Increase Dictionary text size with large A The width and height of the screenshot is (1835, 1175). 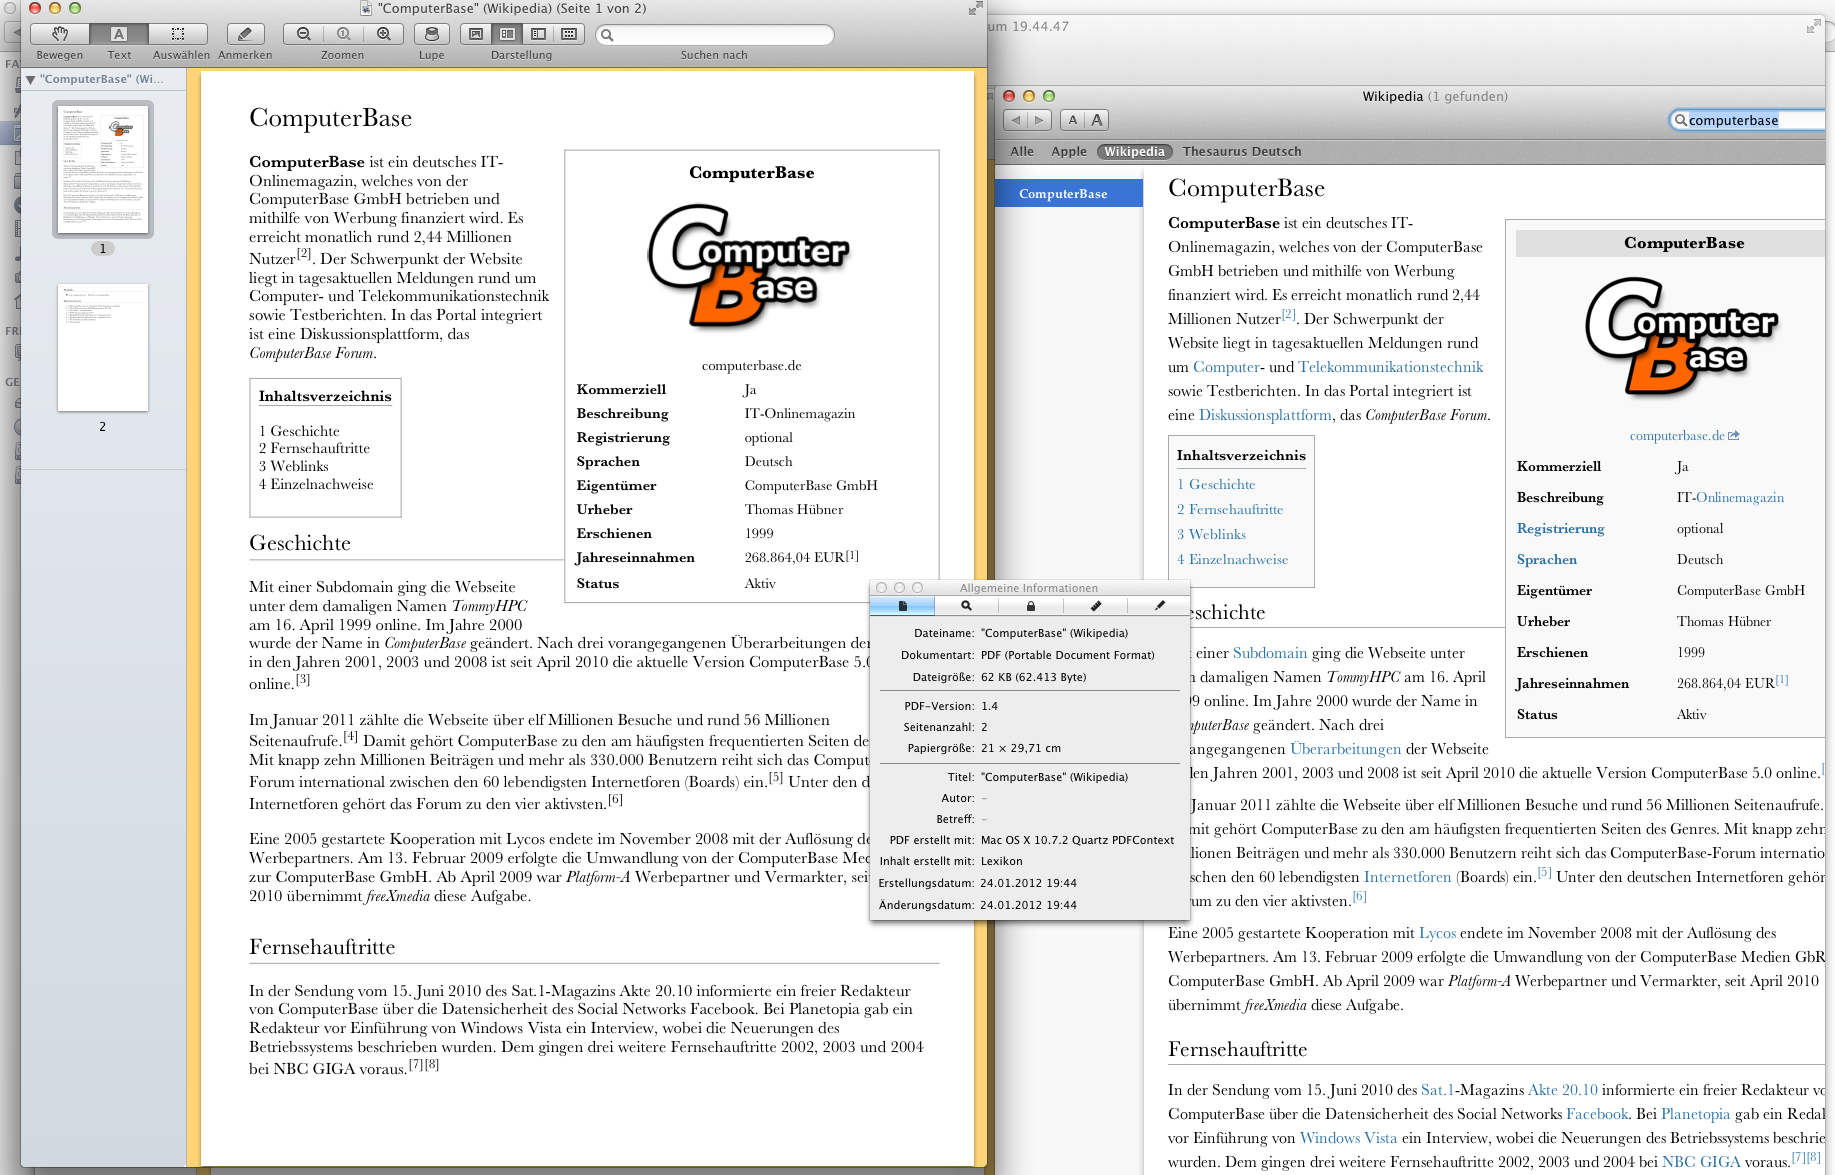(x=1097, y=120)
